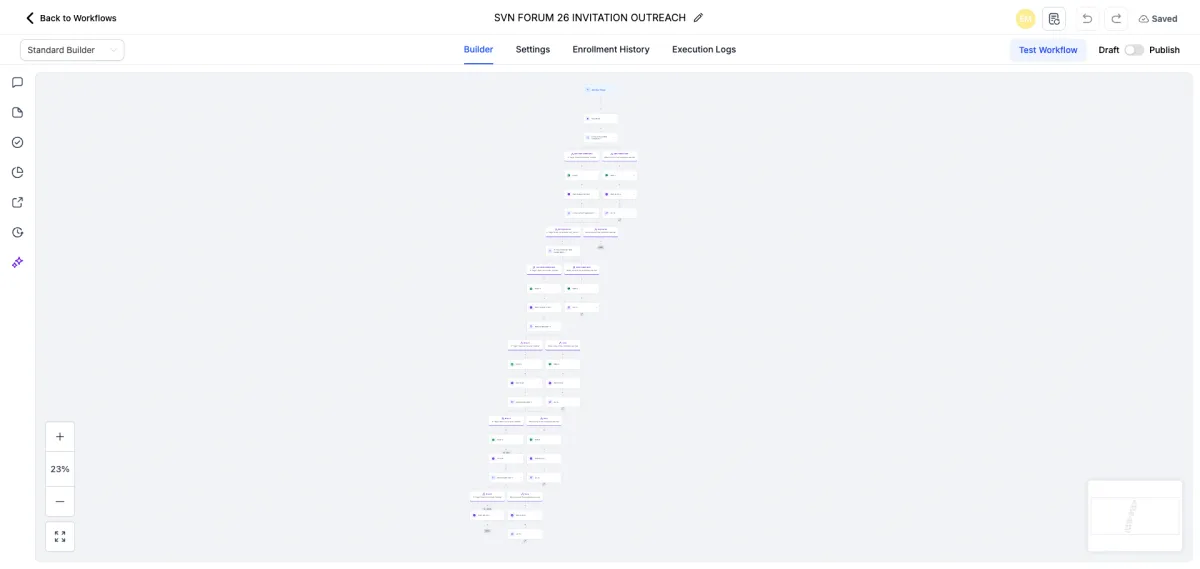Open the Standard Builder dropdown

pyautogui.click(x=72, y=50)
